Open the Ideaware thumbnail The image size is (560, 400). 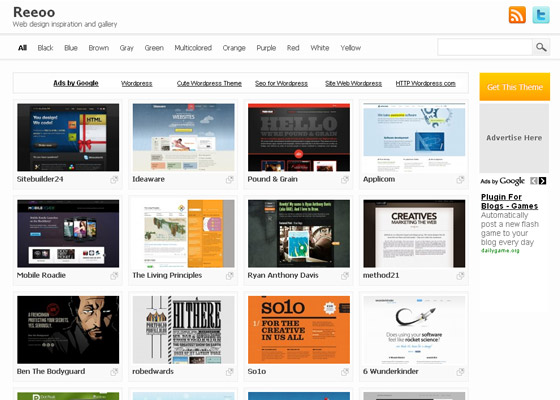pyautogui.click(x=184, y=138)
